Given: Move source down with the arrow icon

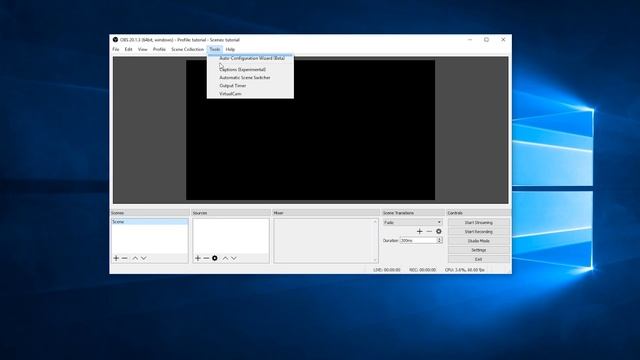Looking at the screenshot, I should pos(234,258).
